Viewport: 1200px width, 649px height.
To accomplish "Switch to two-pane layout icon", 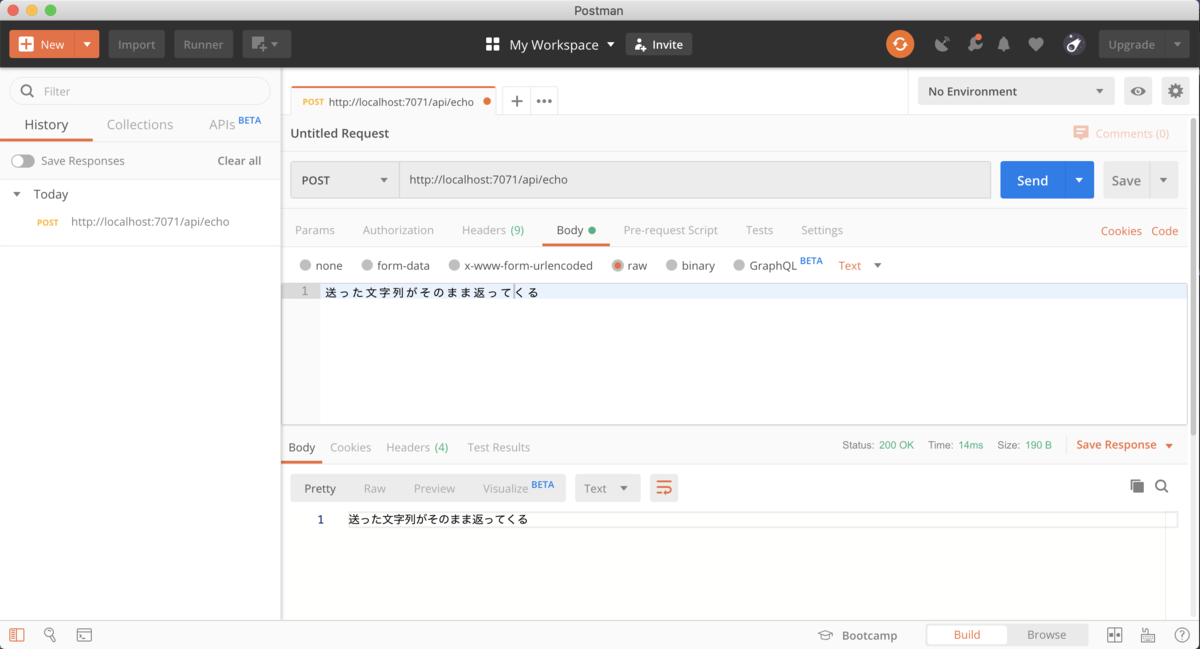I will (x=1115, y=635).
